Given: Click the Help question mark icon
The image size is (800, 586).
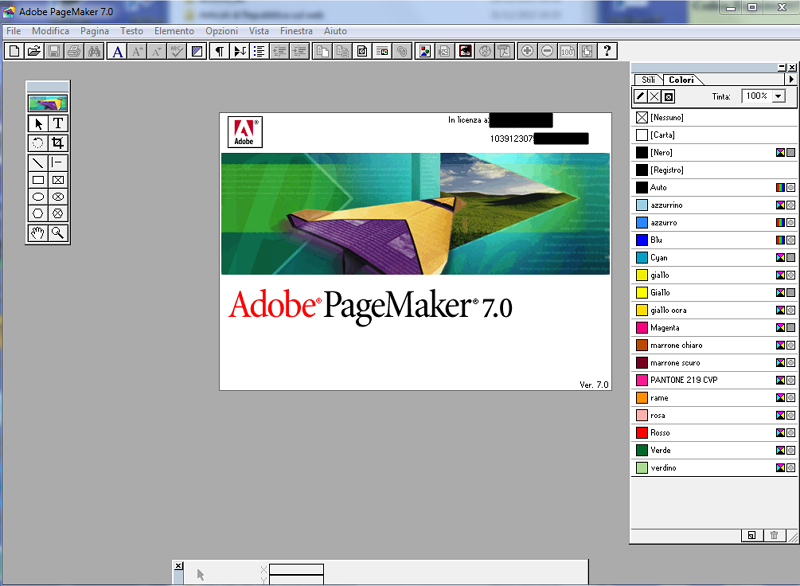Looking at the screenshot, I should click(x=607, y=51).
